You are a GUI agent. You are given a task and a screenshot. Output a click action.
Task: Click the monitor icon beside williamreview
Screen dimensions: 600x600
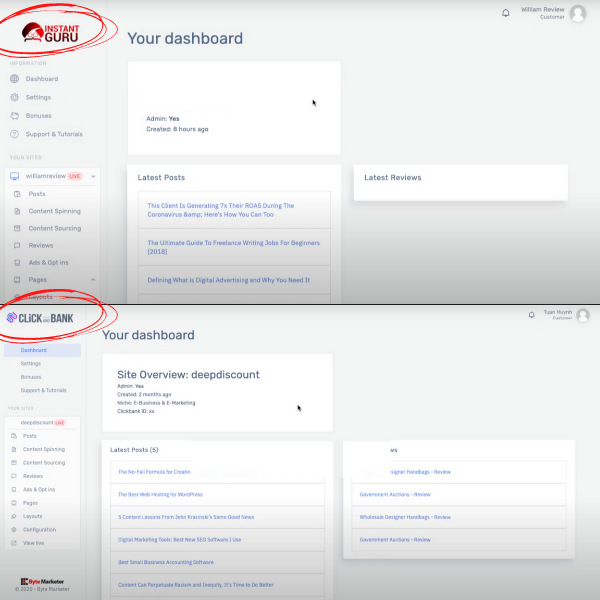[15, 176]
